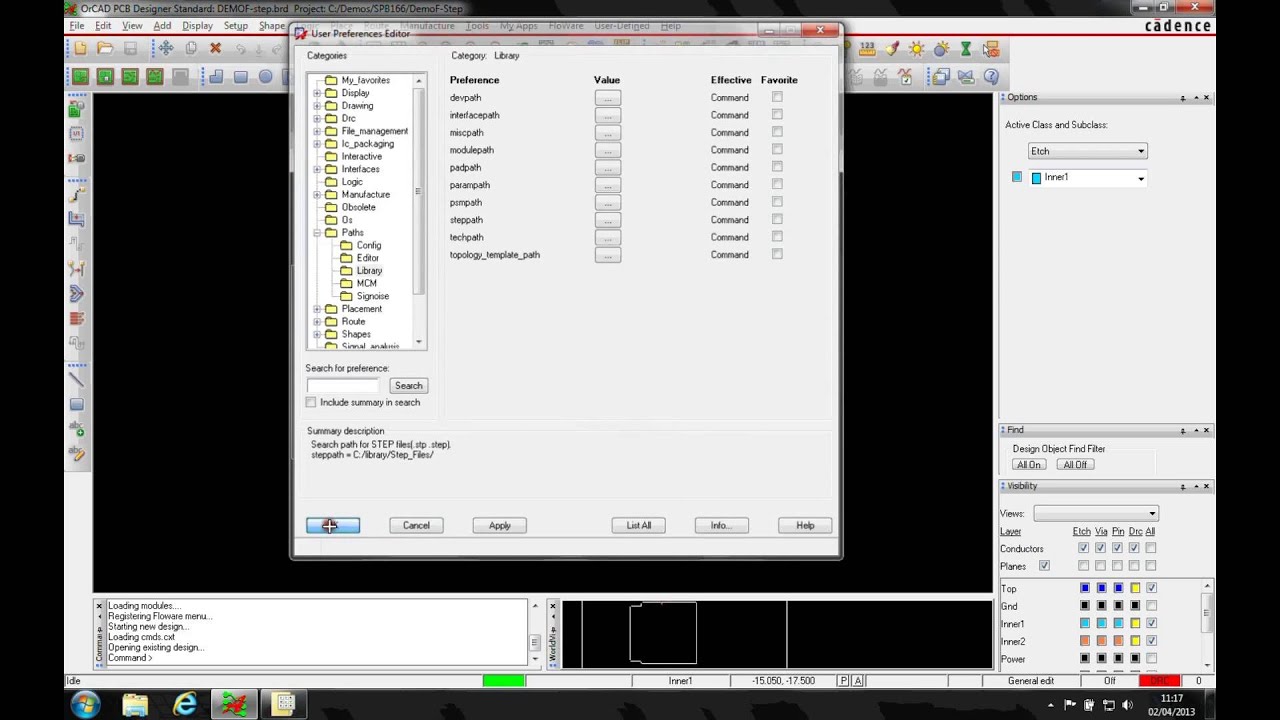Click Inner1 layer Drc yellow color swatch

(x=1135, y=623)
